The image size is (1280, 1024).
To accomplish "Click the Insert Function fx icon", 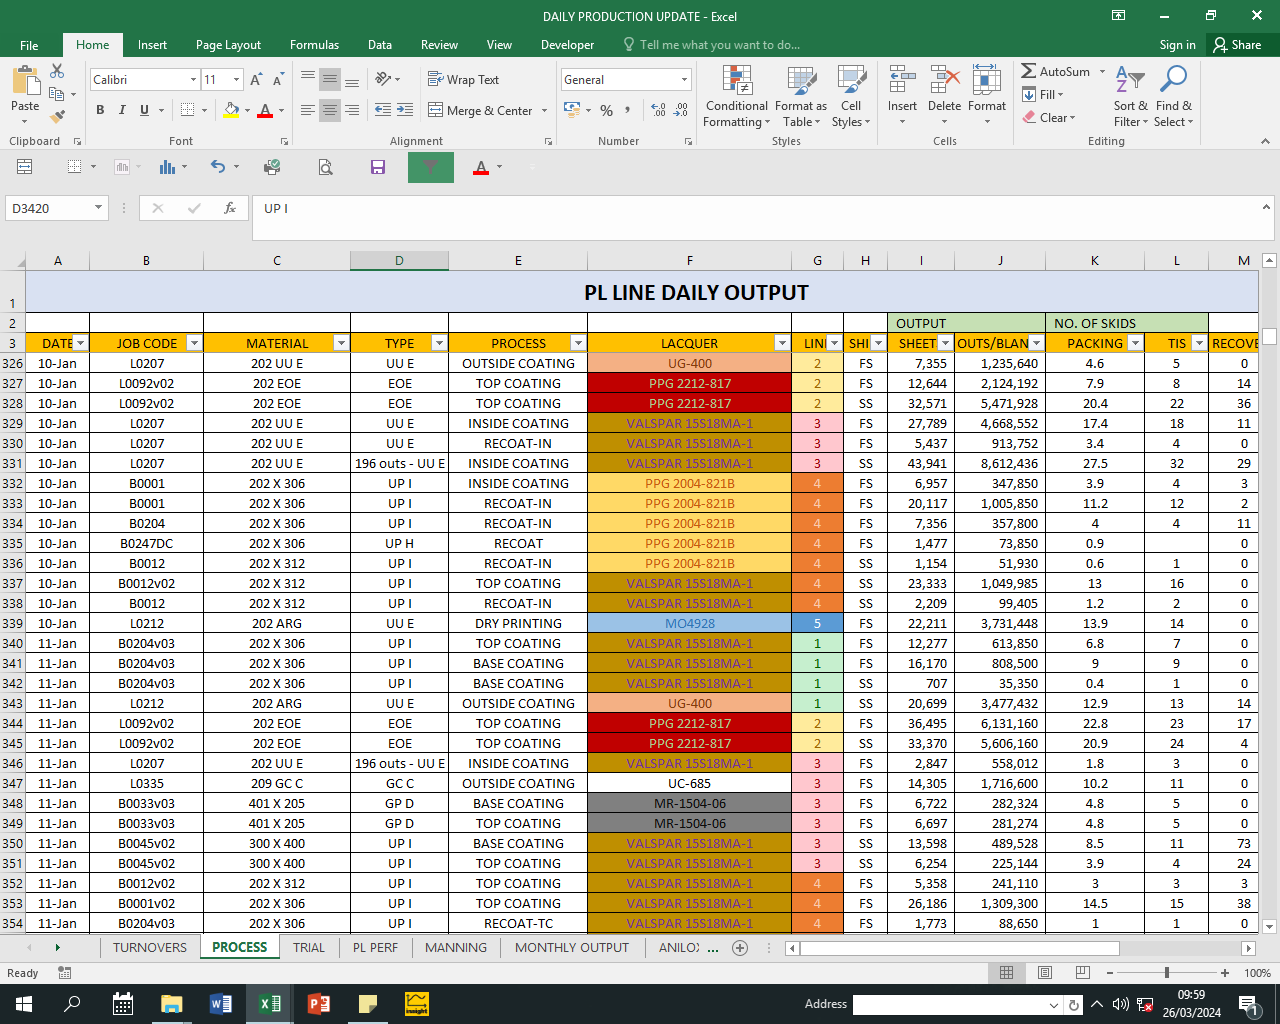I will (230, 208).
